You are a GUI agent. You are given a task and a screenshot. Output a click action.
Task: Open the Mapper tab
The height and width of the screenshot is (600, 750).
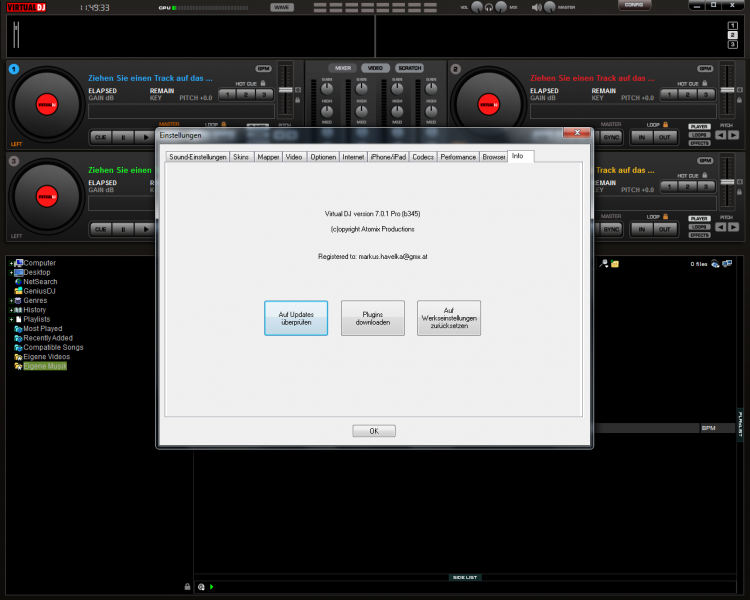tap(268, 157)
